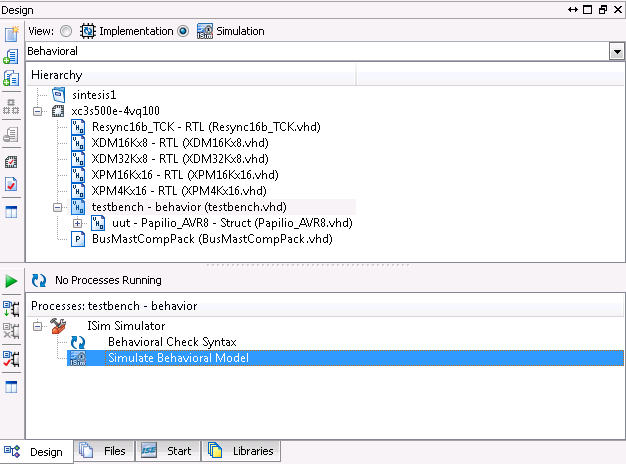Click the lower process panel table icon

coord(11,387)
